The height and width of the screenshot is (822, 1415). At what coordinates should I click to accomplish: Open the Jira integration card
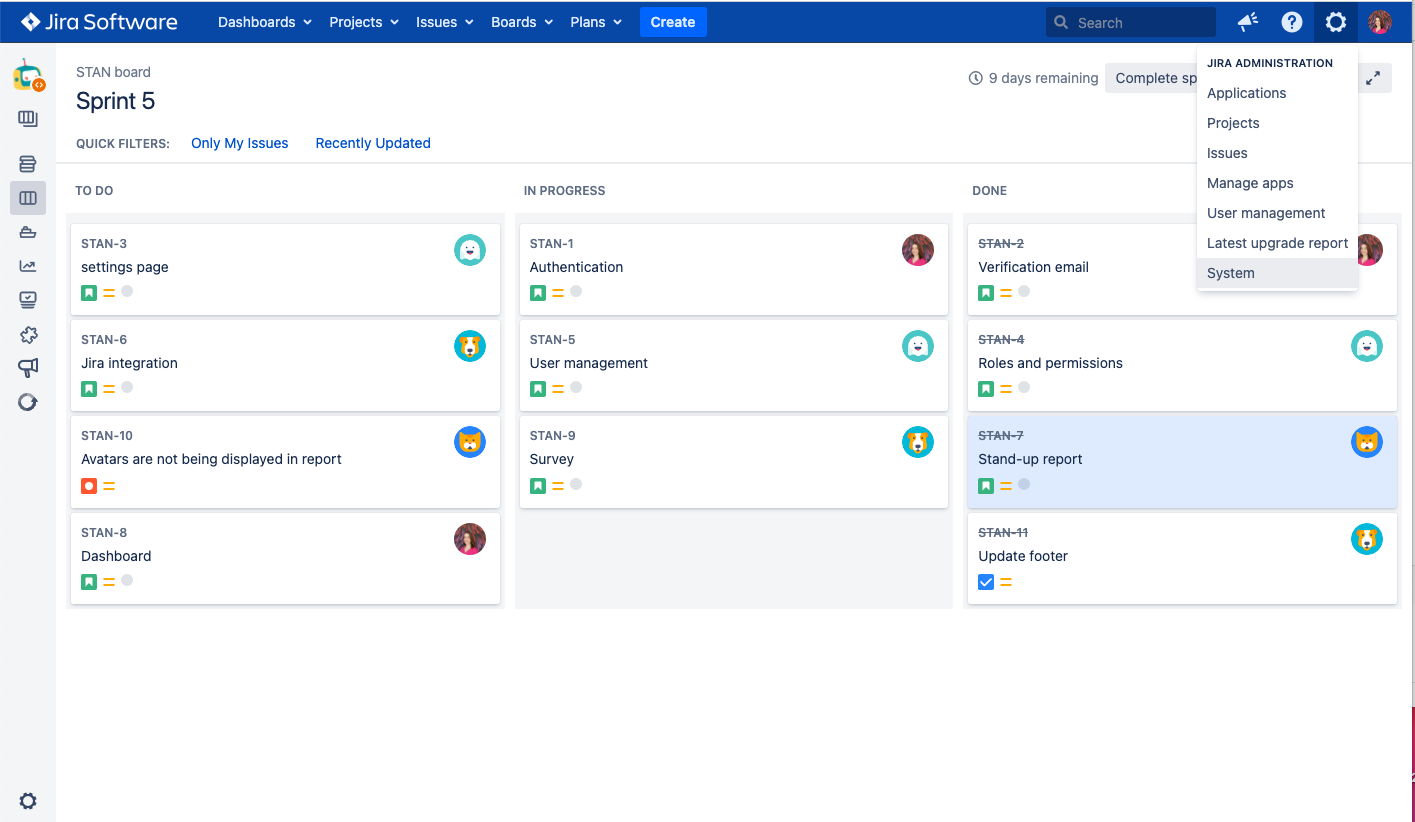[x=285, y=365]
